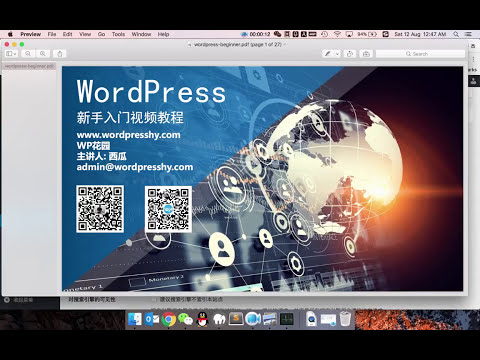Open Notification Center menu bar icon

point(468,34)
